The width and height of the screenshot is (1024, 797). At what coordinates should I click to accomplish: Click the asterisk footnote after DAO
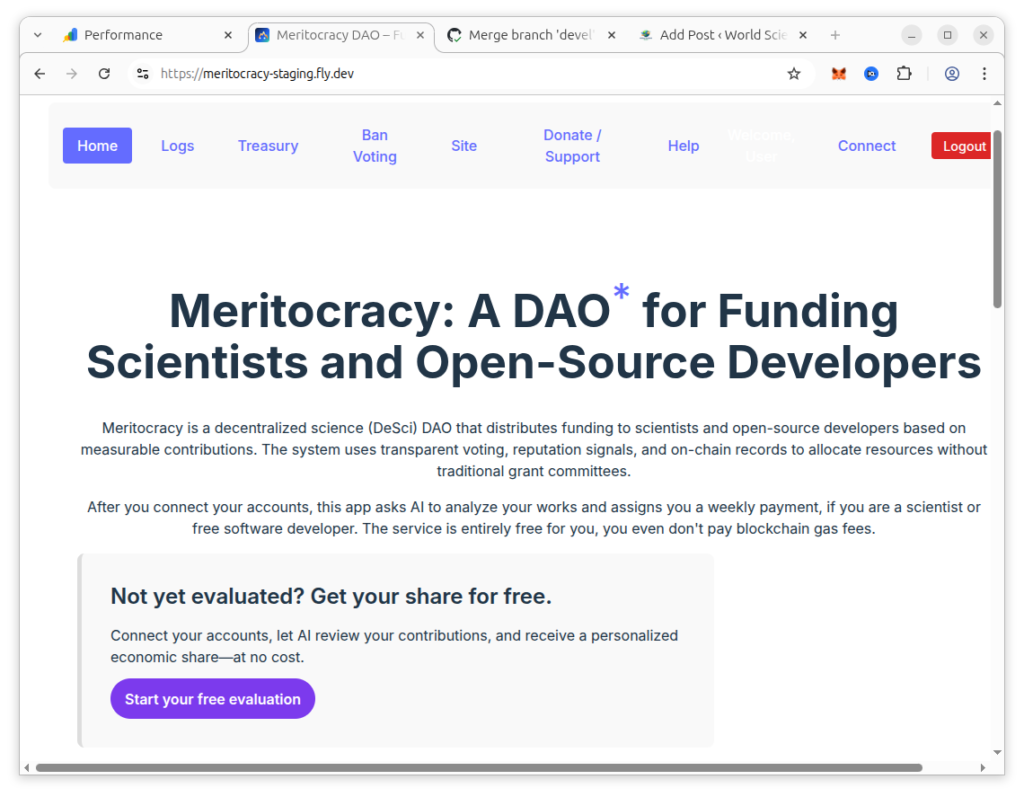(x=622, y=293)
